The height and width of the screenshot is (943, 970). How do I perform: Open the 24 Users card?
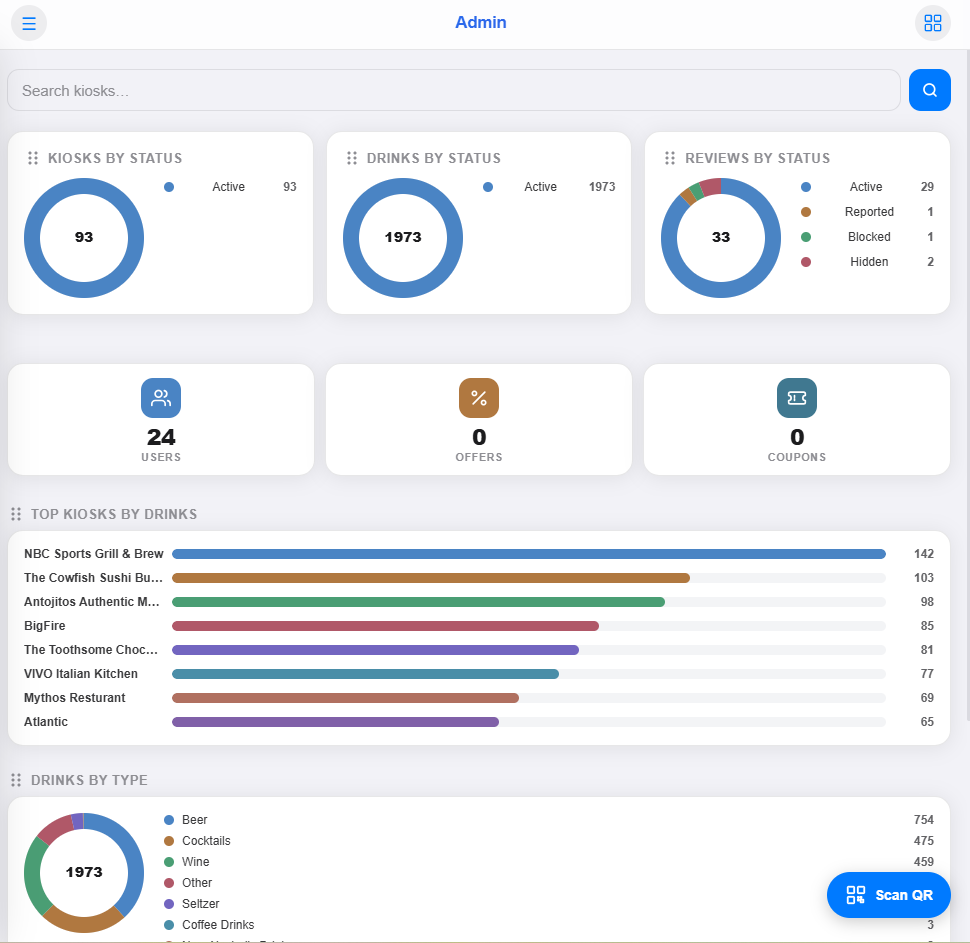161,420
